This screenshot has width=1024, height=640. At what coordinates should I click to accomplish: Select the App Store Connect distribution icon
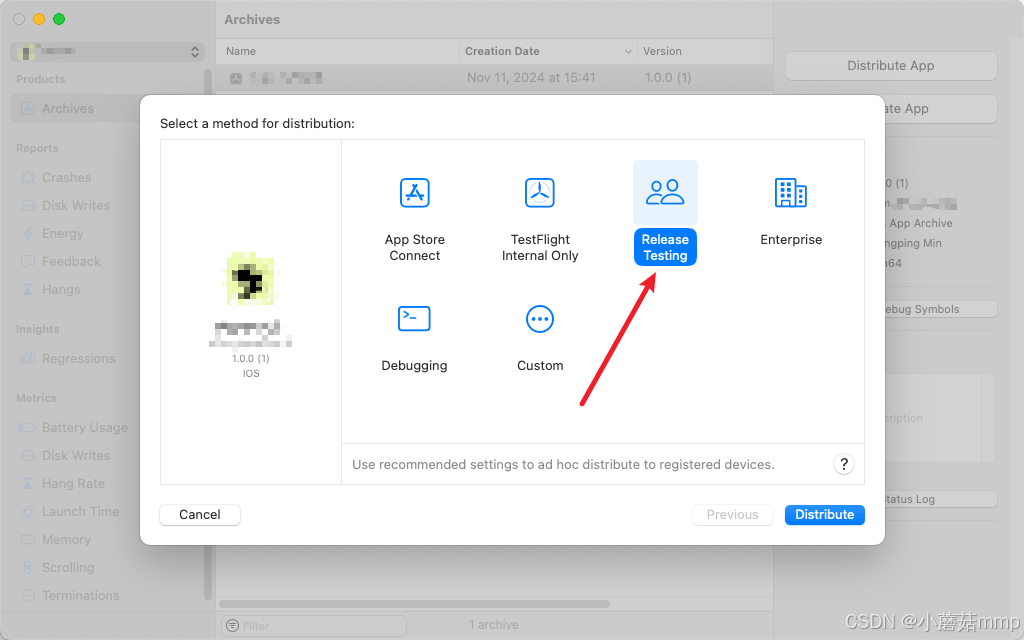tap(415, 193)
